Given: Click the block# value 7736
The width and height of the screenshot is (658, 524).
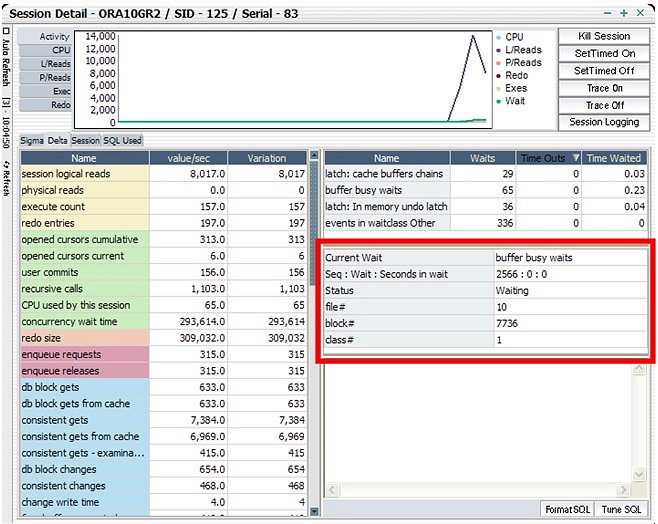Looking at the screenshot, I should point(571,323).
